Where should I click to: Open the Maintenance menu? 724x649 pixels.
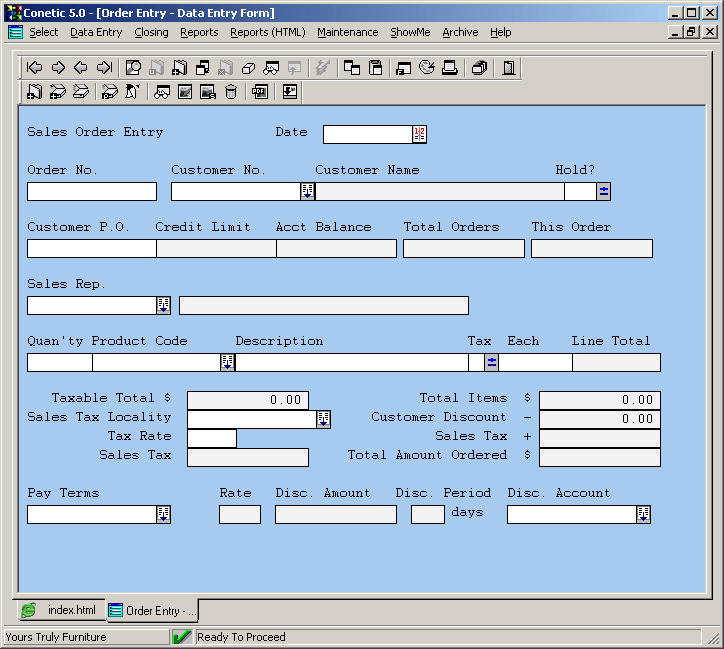pyautogui.click(x=347, y=32)
